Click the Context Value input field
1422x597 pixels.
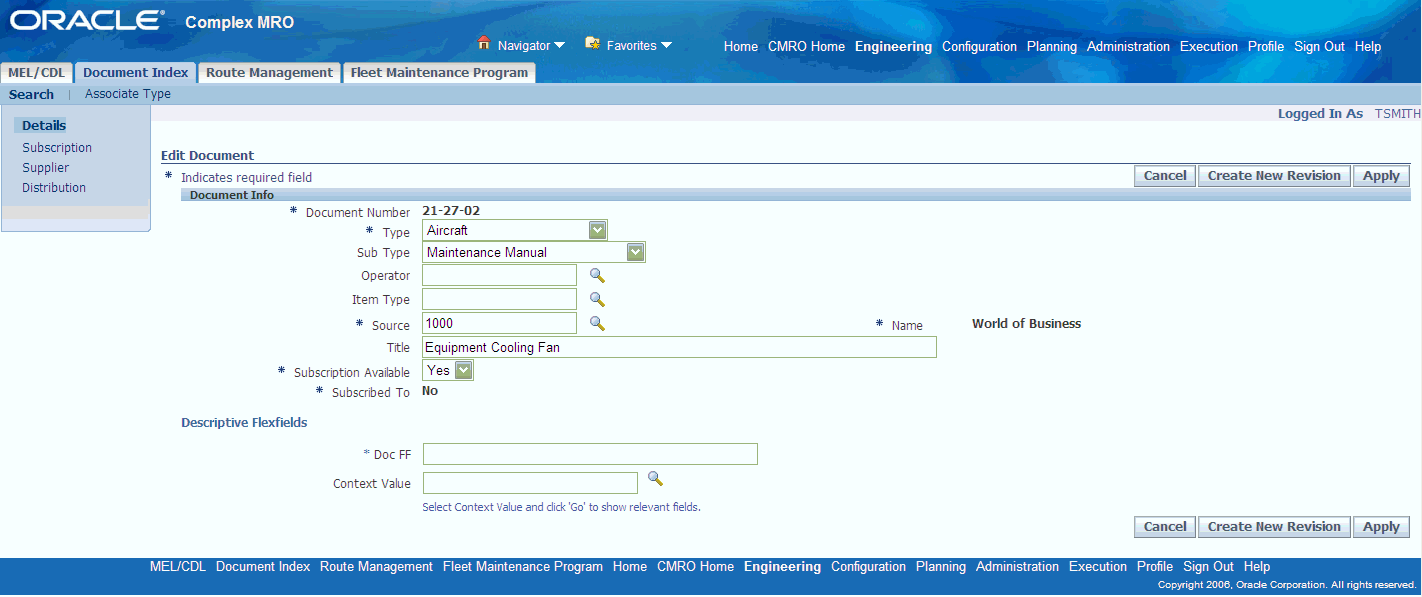click(530, 483)
